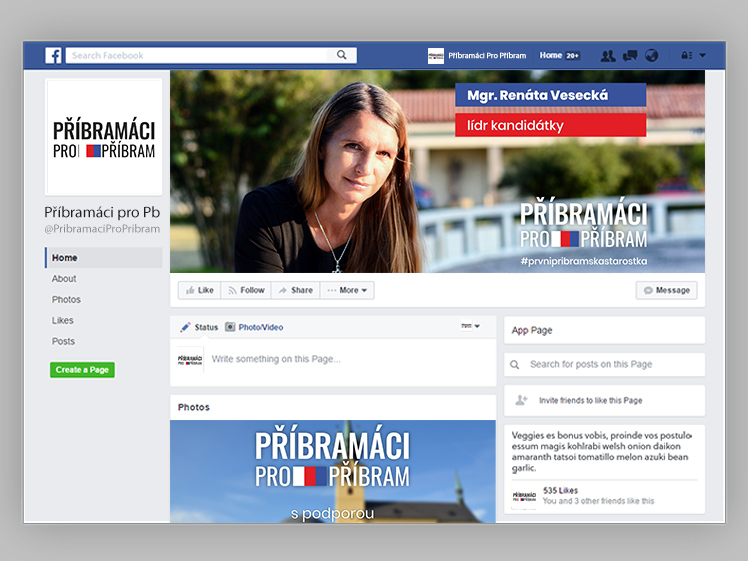The height and width of the screenshot is (561, 748).
Task: Click the search magnifier icon in top bar
Action: click(x=342, y=55)
